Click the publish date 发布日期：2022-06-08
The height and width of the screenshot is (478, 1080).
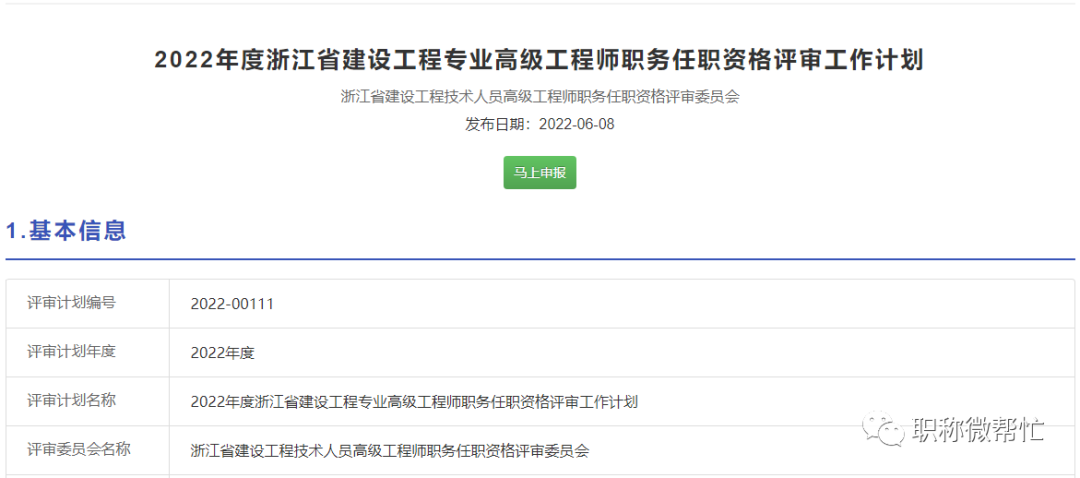[539, 125]
